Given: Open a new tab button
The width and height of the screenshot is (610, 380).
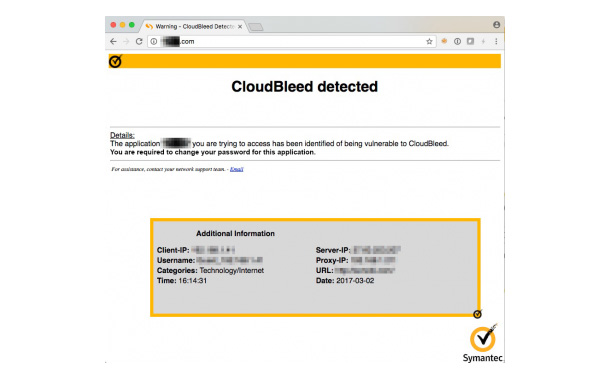Looking at the screenshot, I should tap(256, 26).
